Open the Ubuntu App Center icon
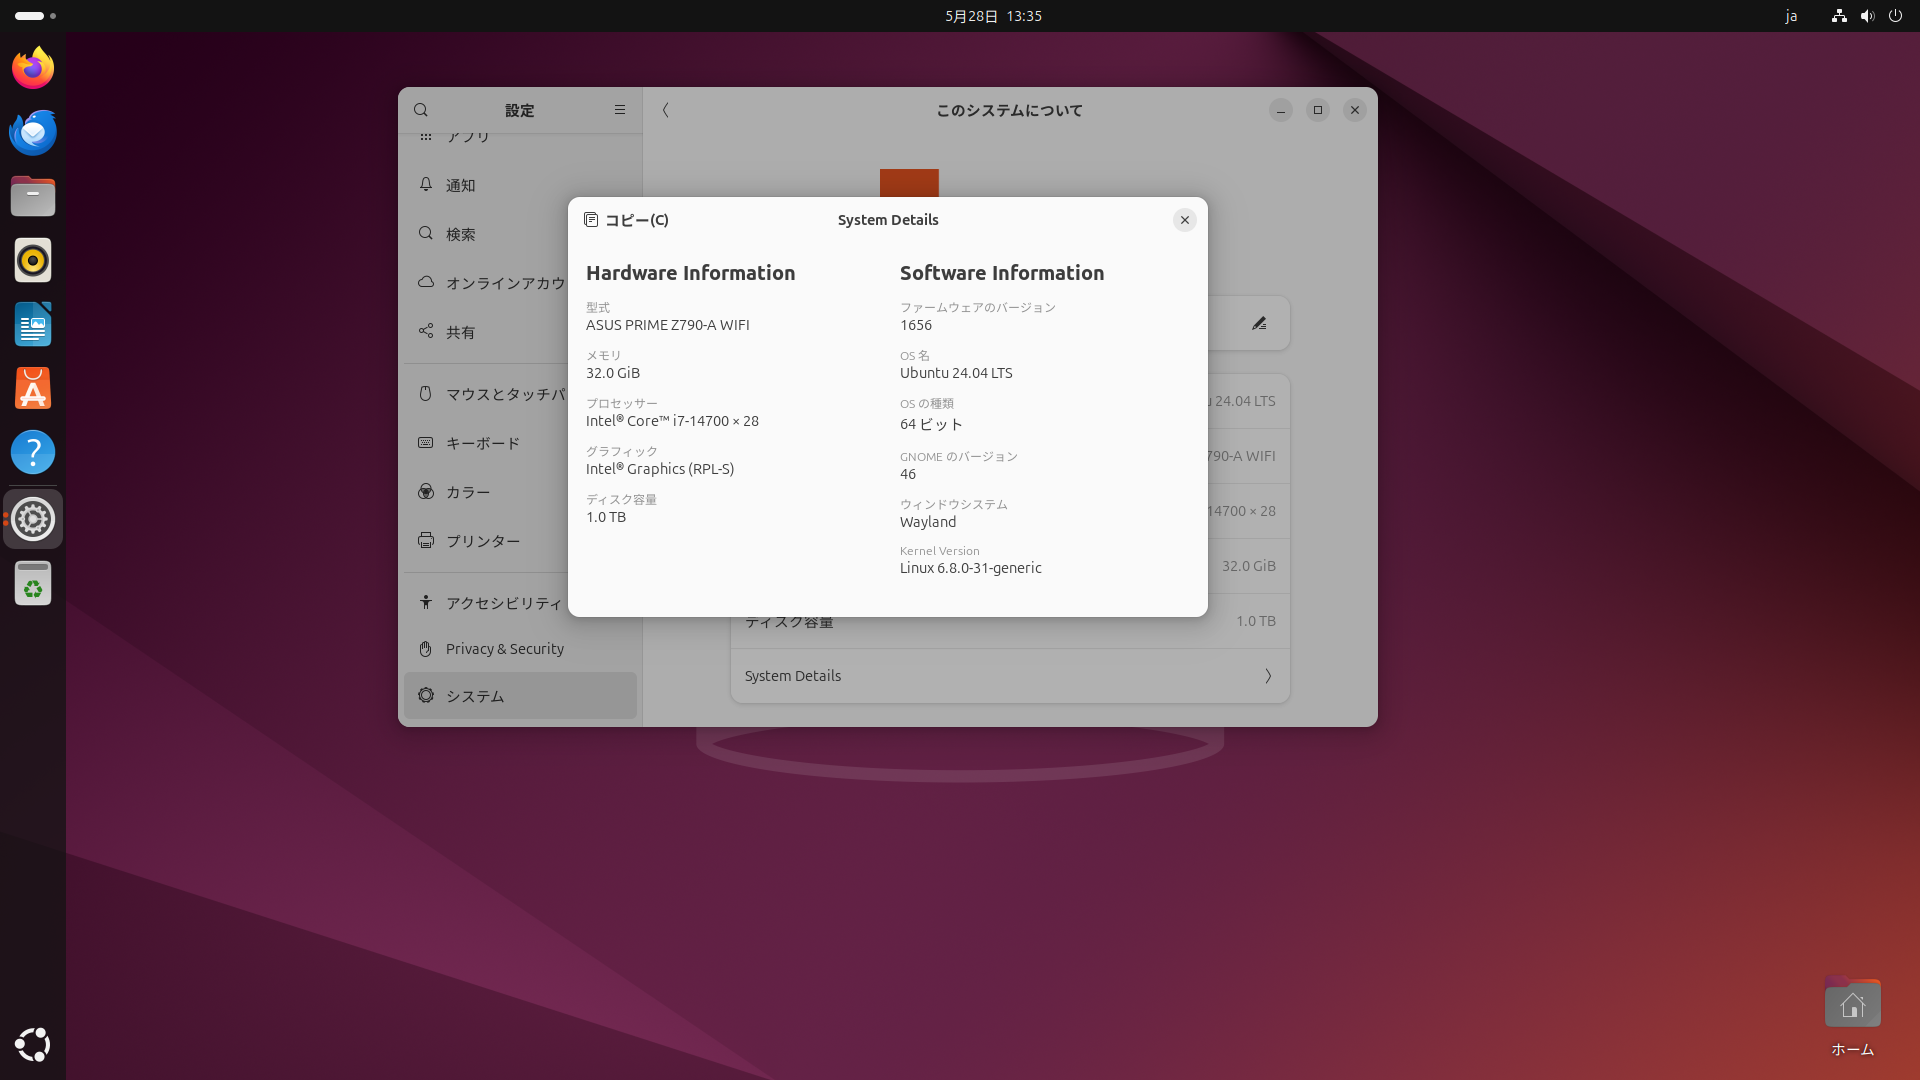 33,388
